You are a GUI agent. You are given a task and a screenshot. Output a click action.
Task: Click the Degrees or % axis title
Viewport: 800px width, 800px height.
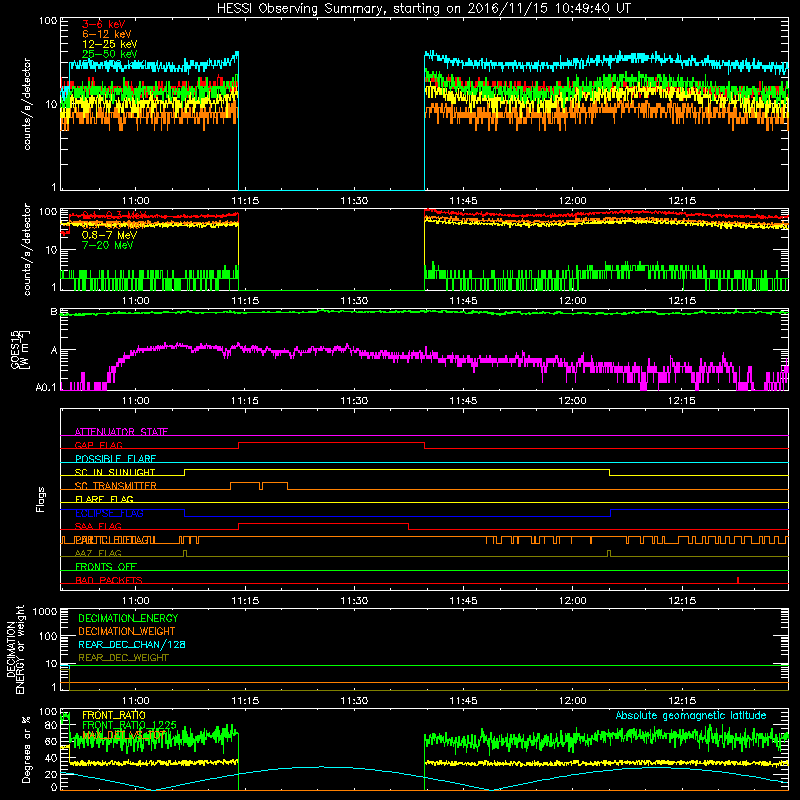point(26,749)
